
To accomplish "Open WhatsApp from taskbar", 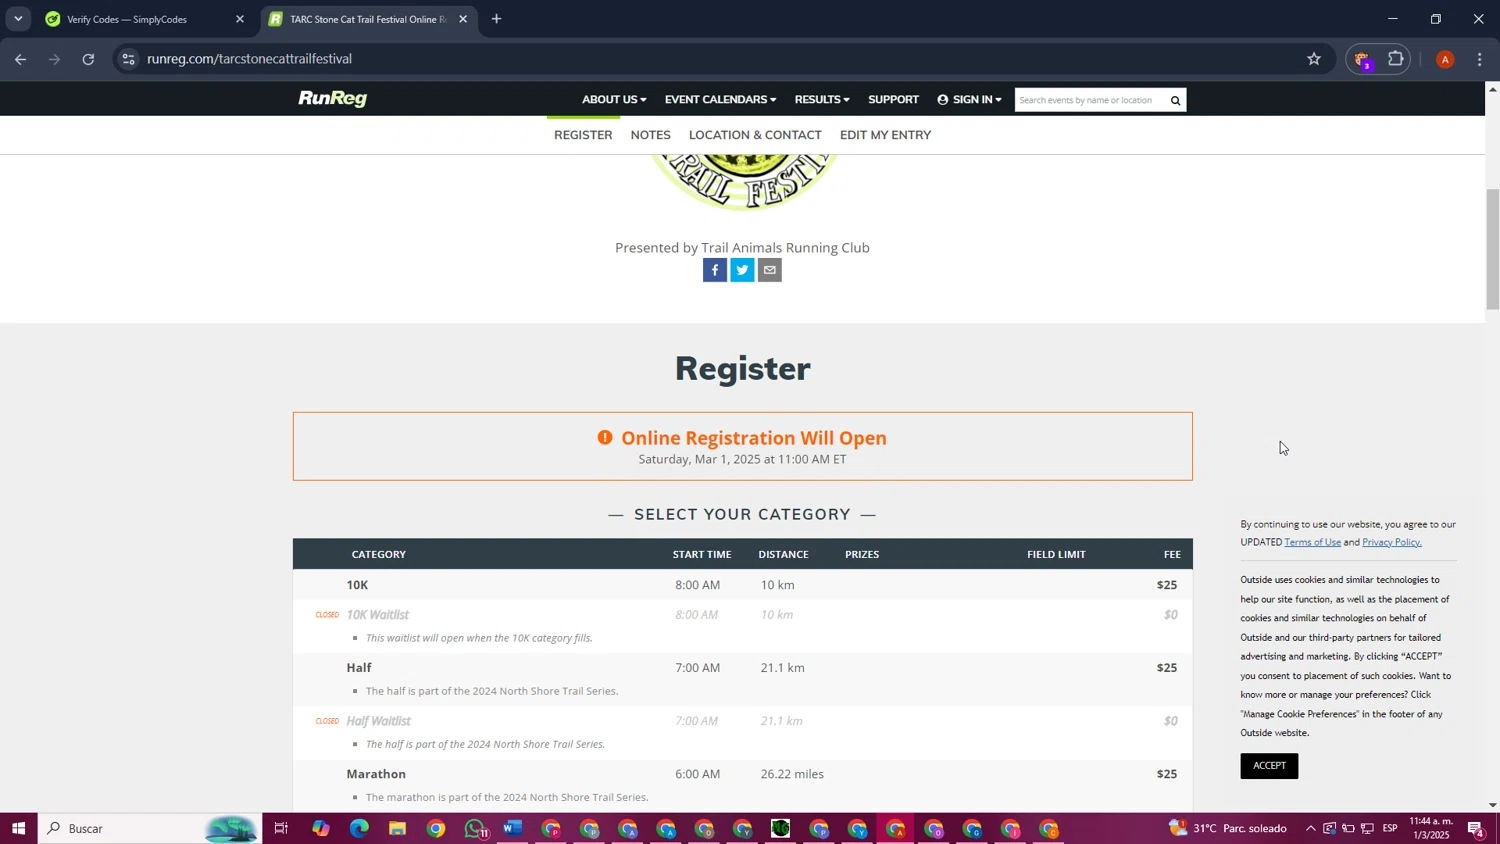I will pos(475,828).
